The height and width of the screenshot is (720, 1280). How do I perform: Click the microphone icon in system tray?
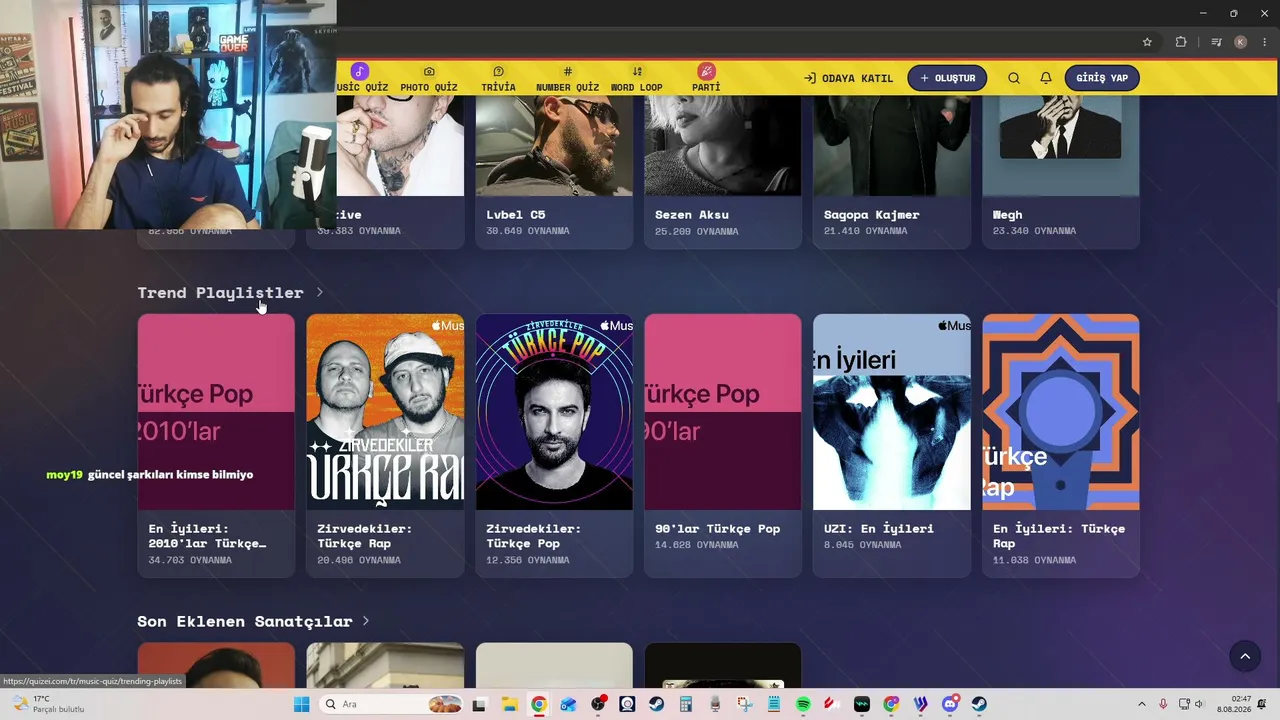pyautogui.click(x=1162, y=704)
